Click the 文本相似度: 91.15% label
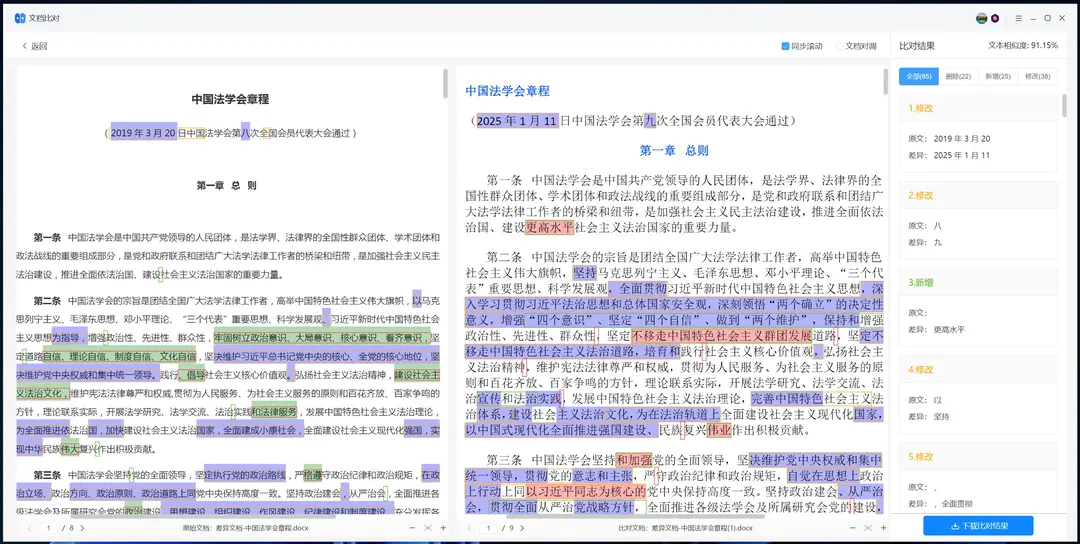This screenshot has width=1080, height=544. (x=1023, y=45)
